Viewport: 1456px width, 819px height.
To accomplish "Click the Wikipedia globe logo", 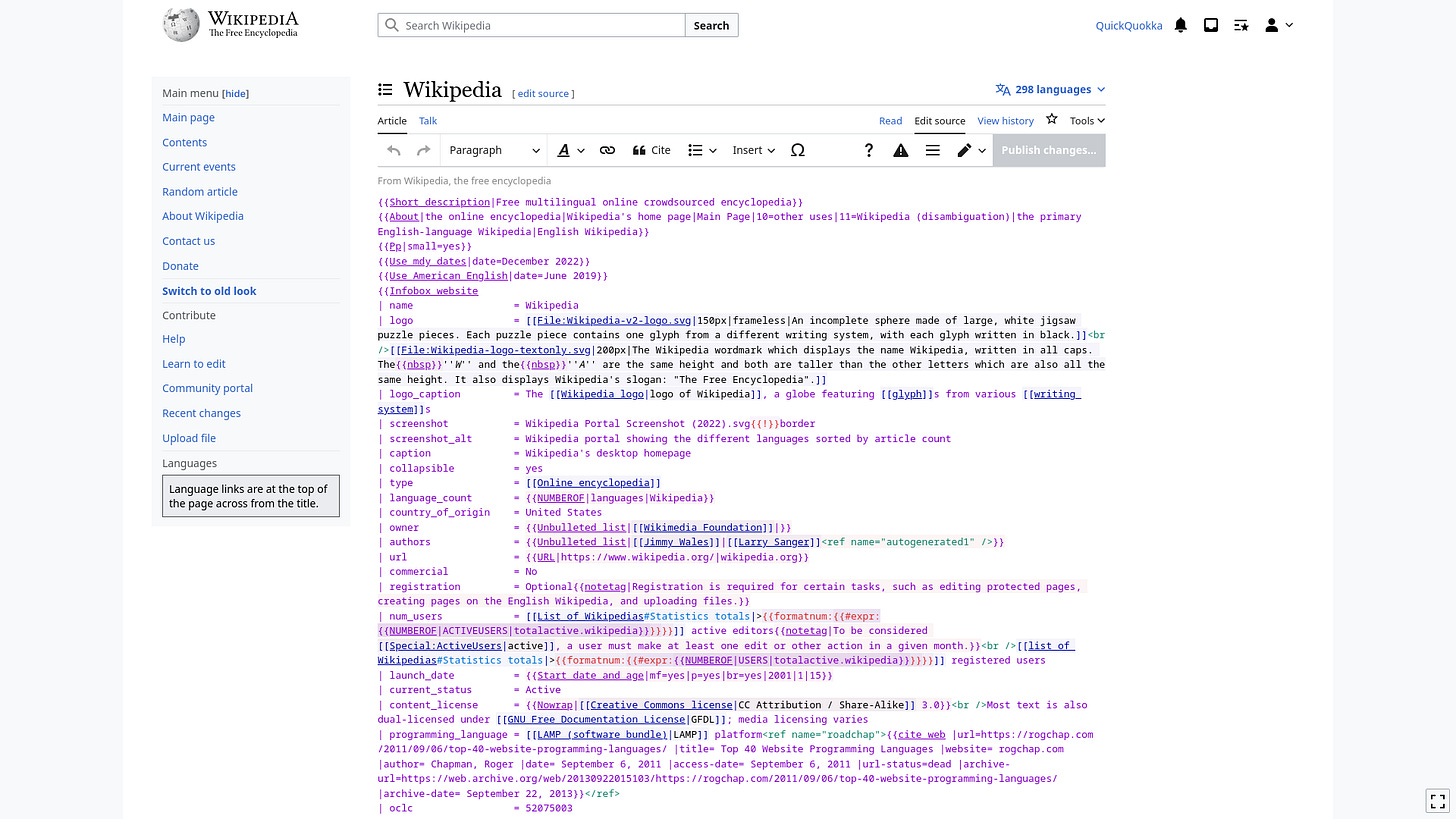I will pos(181,25).
